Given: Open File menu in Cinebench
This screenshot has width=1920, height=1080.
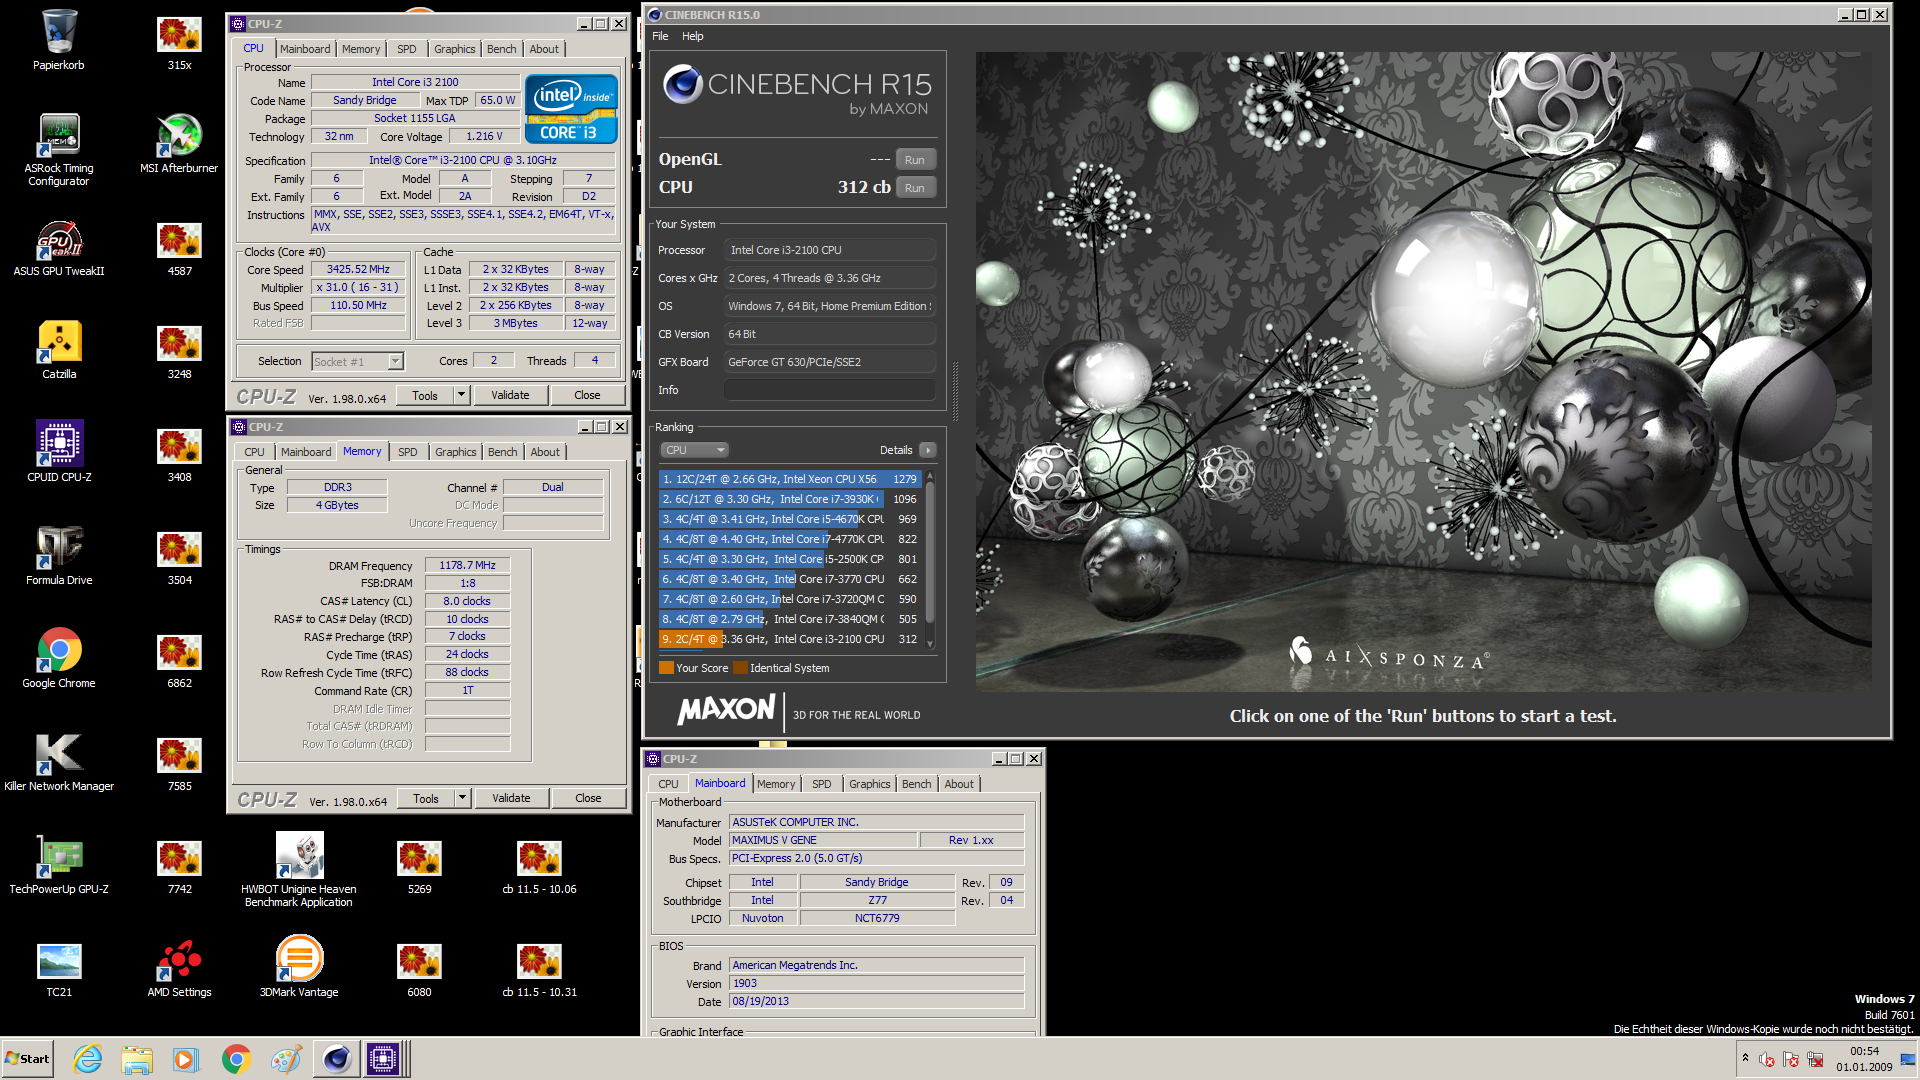Looking at the screenshot, I should coord(660,36).
